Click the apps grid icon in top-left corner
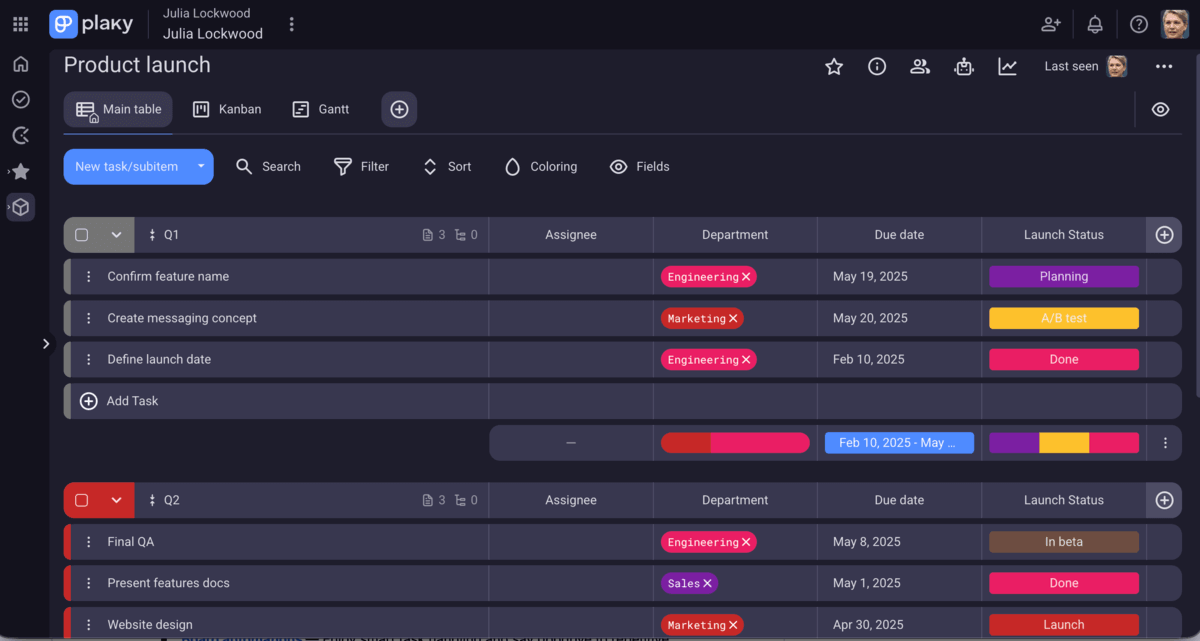This screenshot has width=1200, height=641. click(x=20, y=24)
